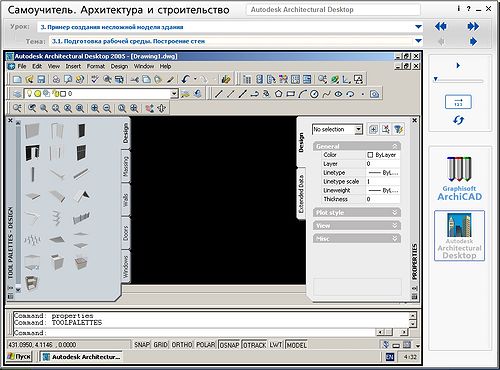Click the Pan arrows icon
This screenshot has height=370, width=500.
(x=162, y=108)
